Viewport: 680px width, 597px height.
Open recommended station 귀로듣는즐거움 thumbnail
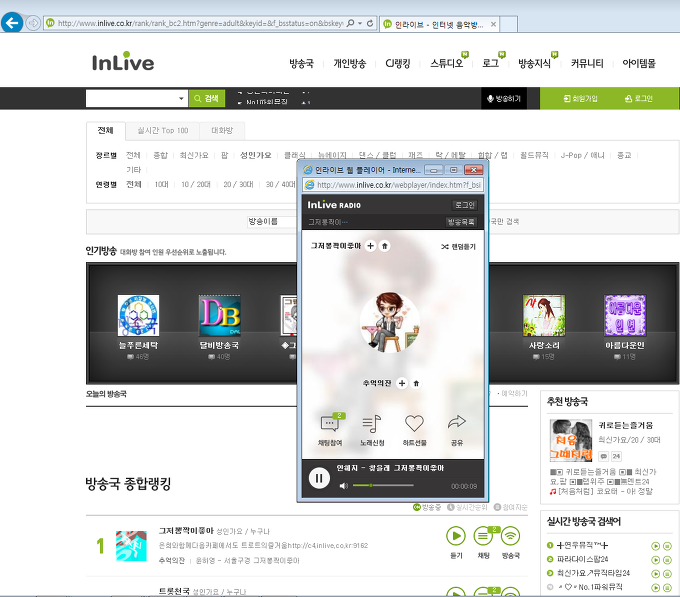click(570, 440)
